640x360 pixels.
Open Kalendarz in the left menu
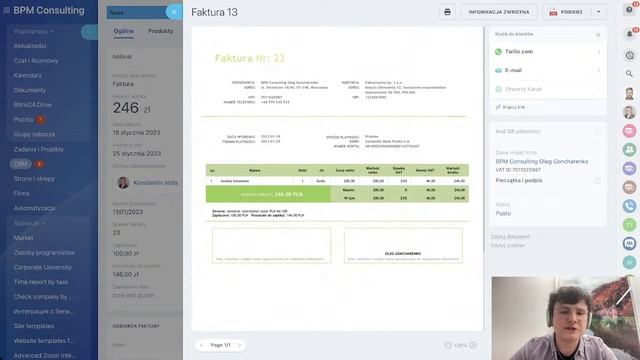[x=27, y=75]
